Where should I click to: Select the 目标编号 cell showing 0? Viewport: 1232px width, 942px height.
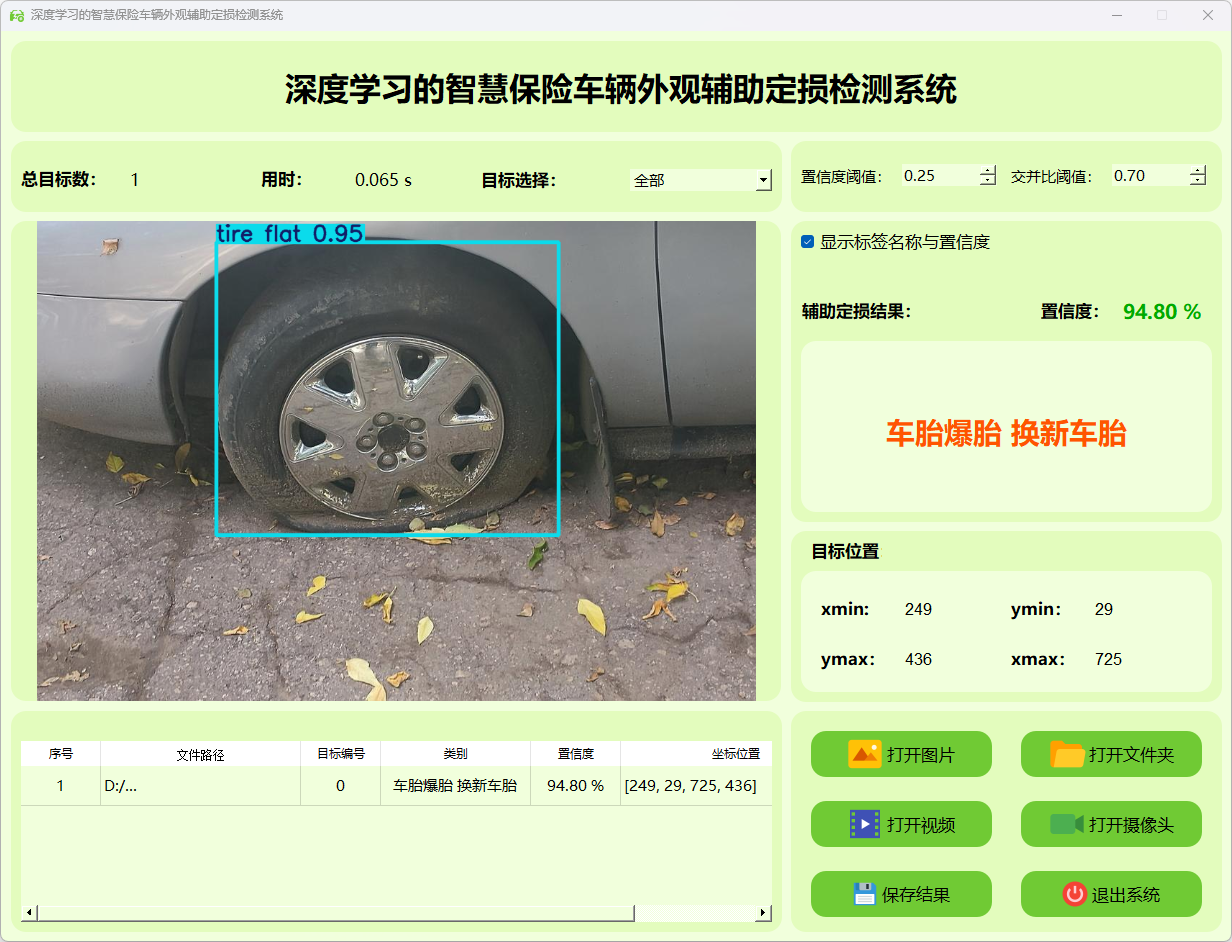tap(341, 786)
